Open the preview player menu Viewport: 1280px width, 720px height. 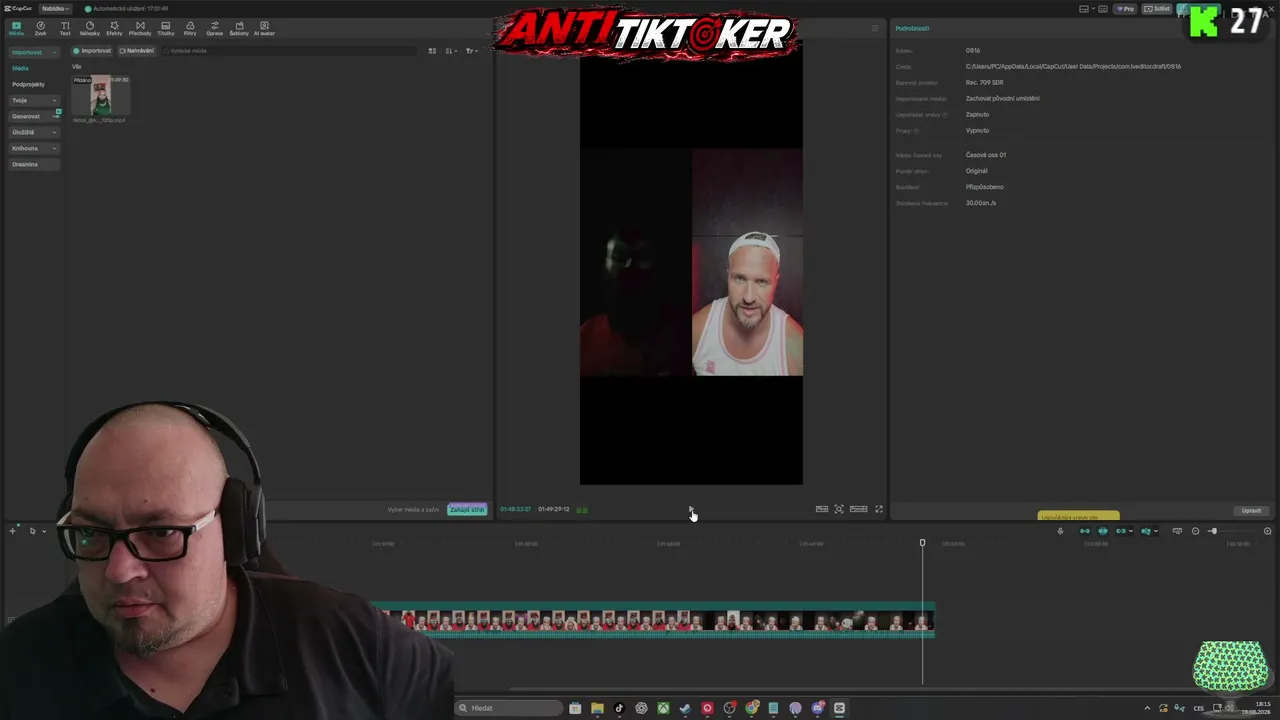[x=875, y=28]
